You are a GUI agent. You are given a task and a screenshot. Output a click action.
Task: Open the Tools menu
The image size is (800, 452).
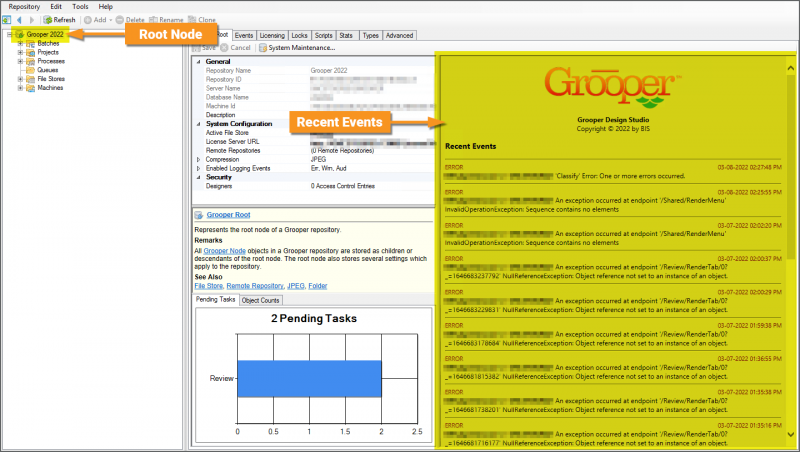pos(80,7)
